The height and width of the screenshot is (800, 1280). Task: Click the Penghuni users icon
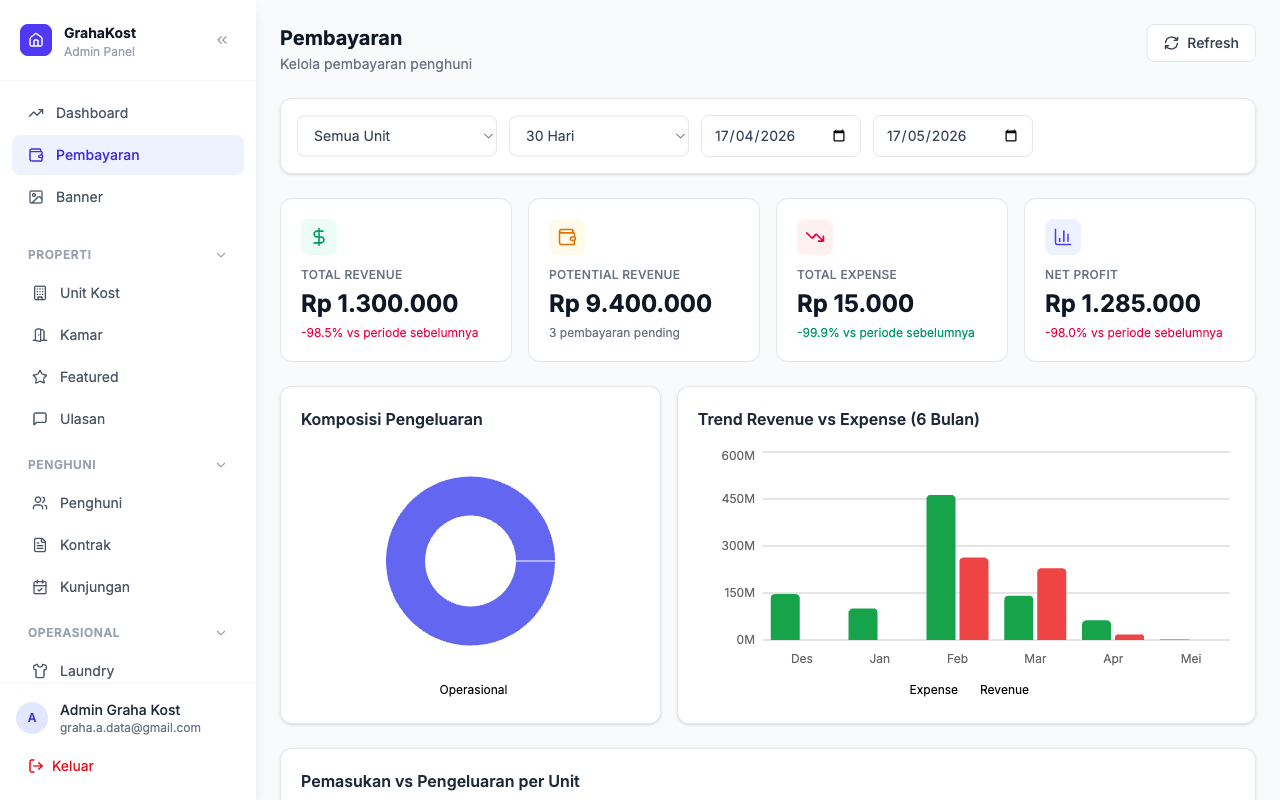(40, 503)
